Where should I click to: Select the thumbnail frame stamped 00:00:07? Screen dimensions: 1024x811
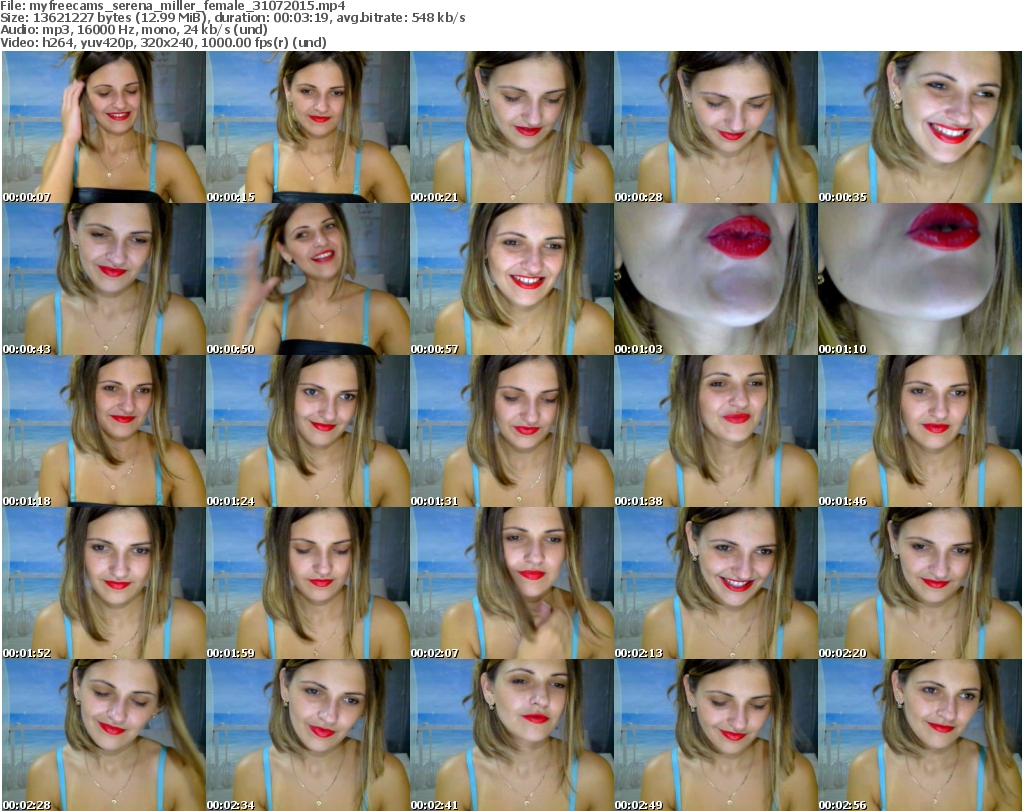(104, 127)
